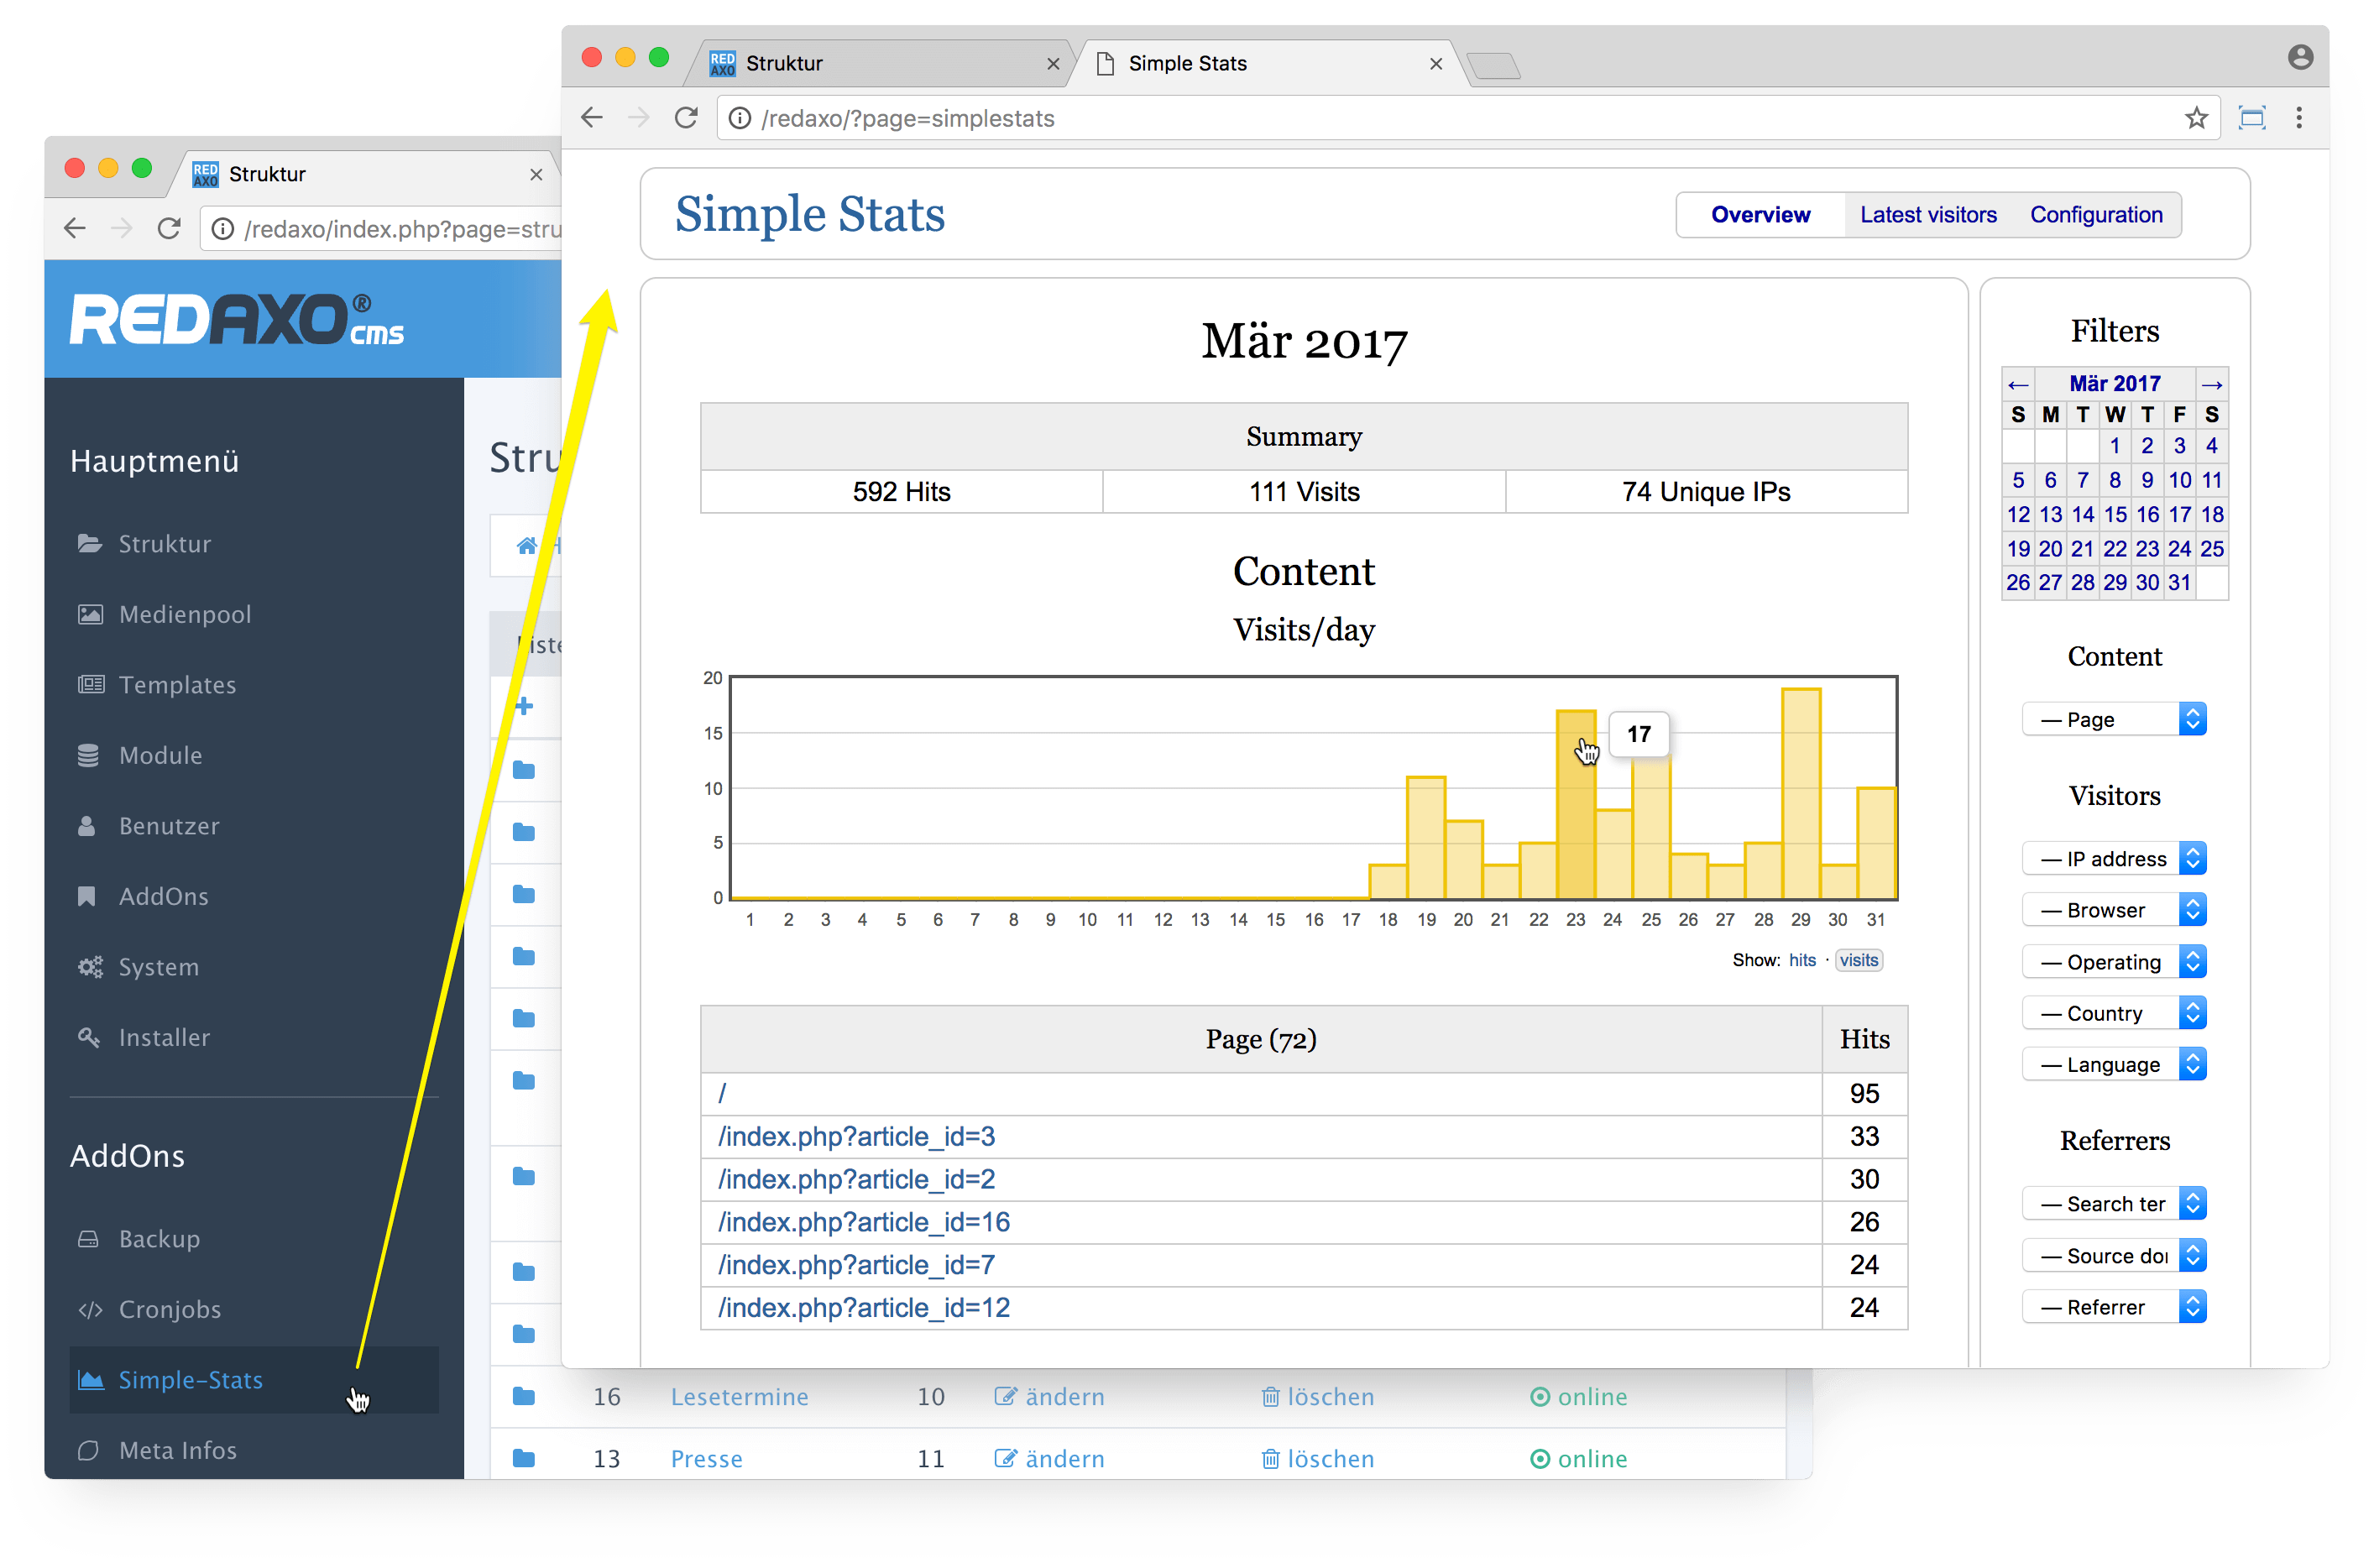Switch to Latest visitors tab

click(1927, 215)
